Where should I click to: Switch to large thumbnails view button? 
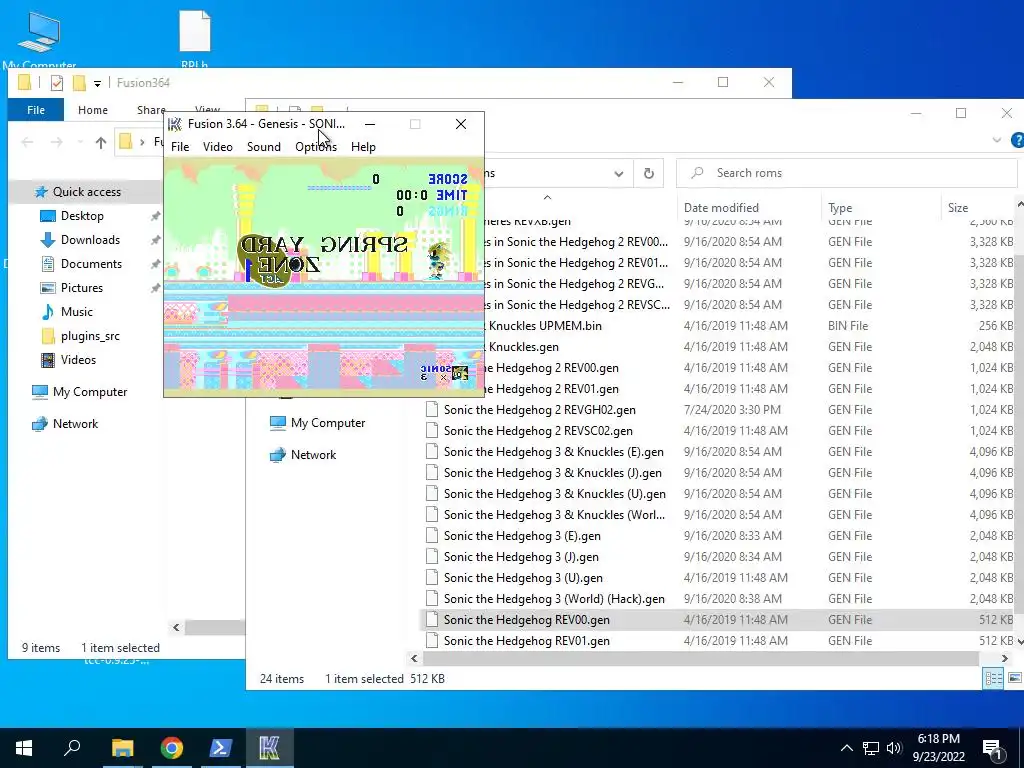1014,679
